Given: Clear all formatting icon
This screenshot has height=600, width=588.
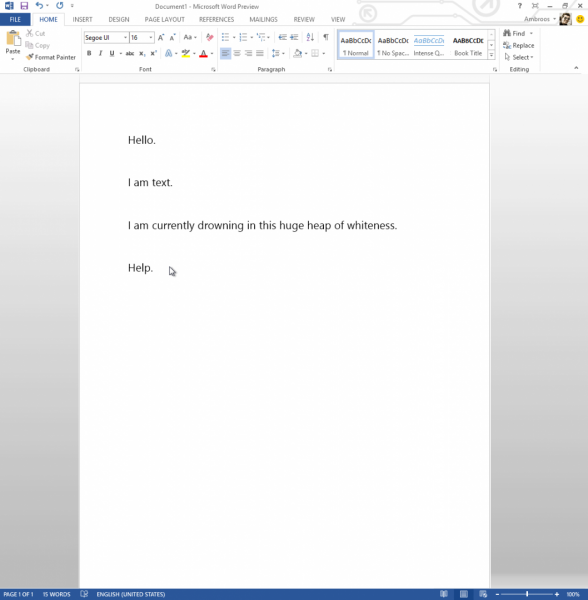Looking at the screenshot, I should (x=209, y=37).
